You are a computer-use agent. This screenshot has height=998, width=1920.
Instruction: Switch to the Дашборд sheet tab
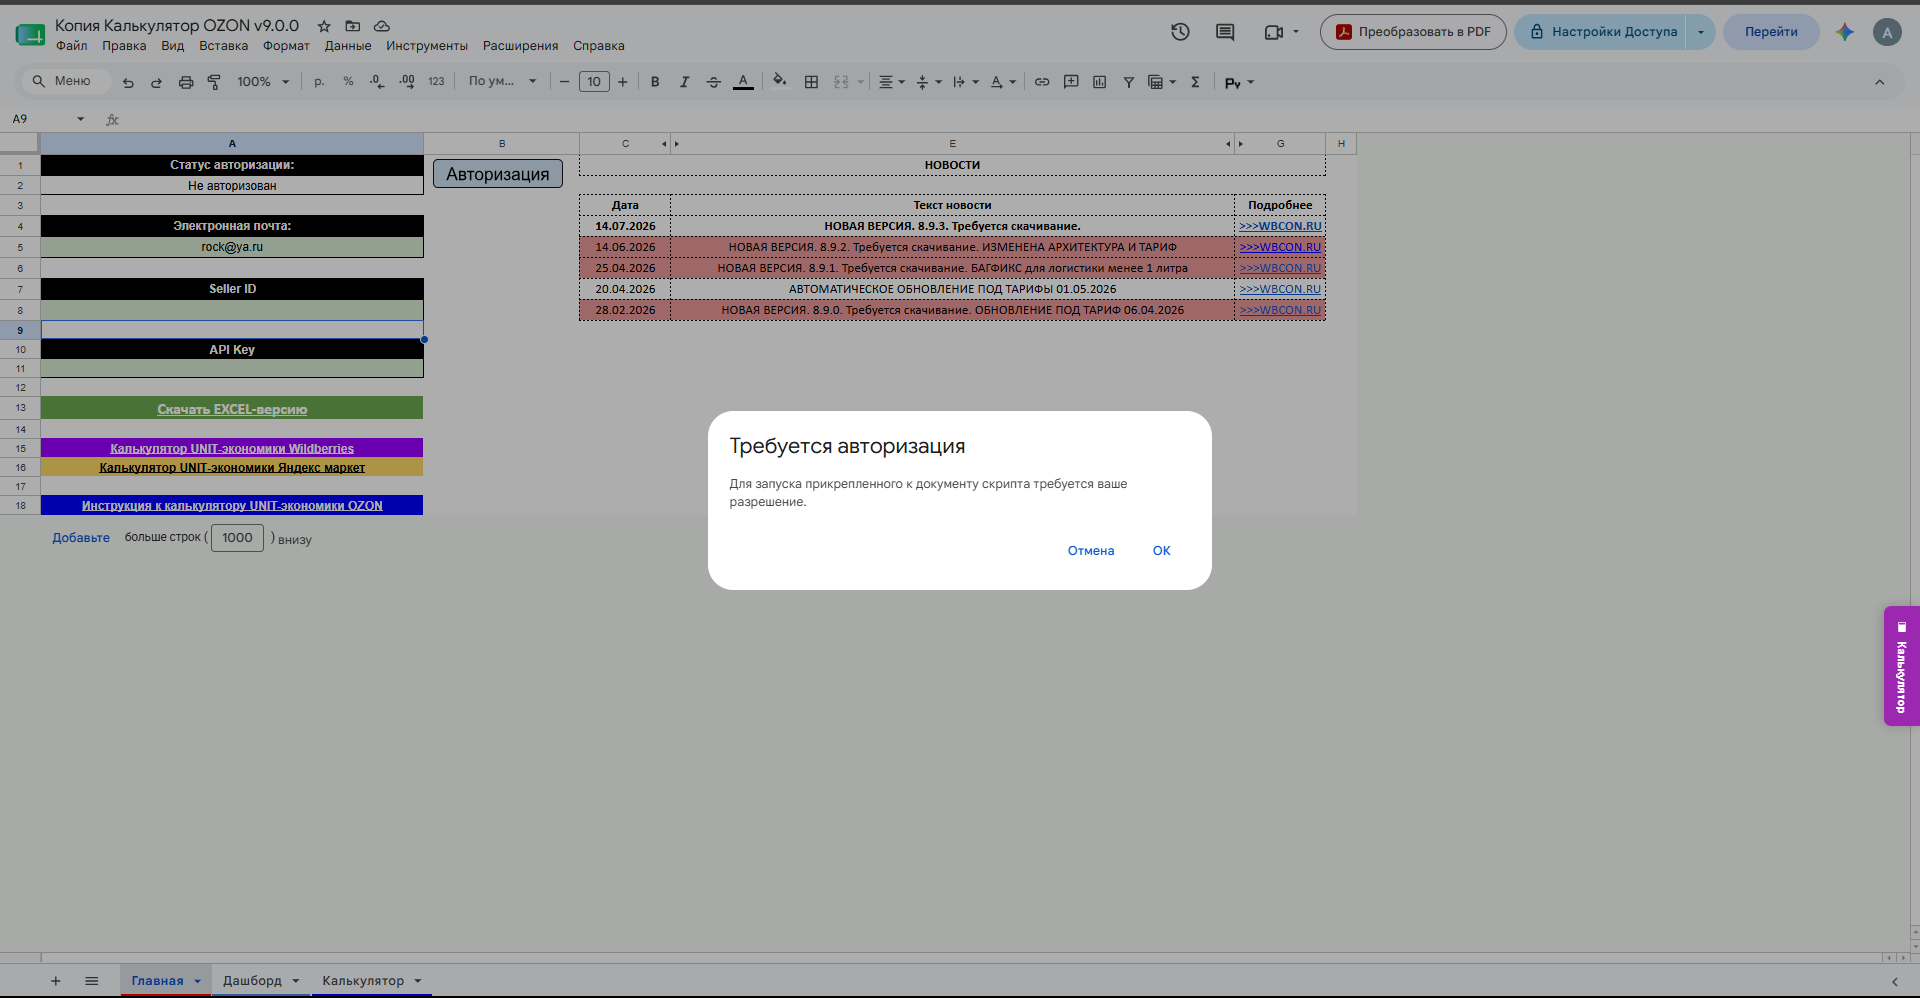pyautogui.click(x=252, y=981)
